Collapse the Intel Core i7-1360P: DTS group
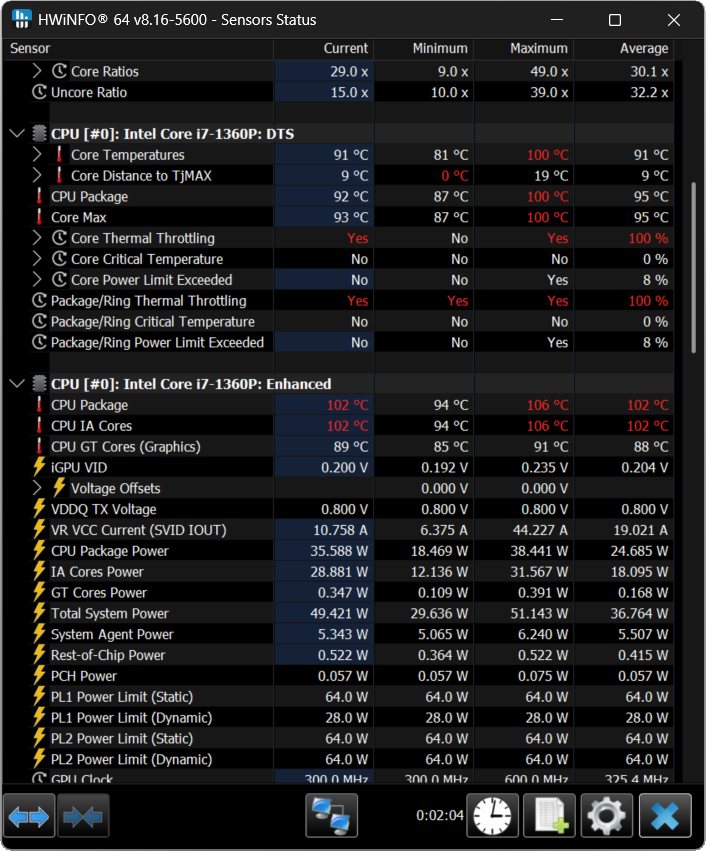Screen dimensions: 706x851 click(x=17, y=134)
